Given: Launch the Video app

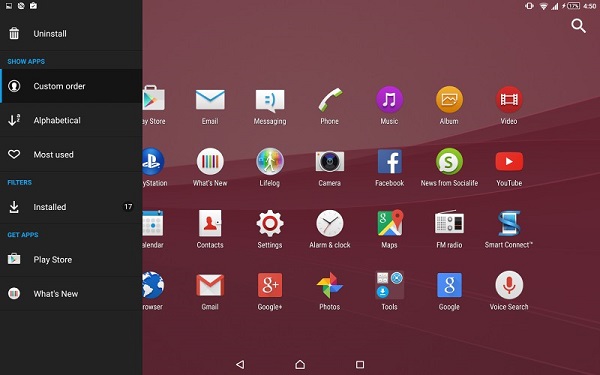Looking at the screenshot, I should click(x=509, y=106).
